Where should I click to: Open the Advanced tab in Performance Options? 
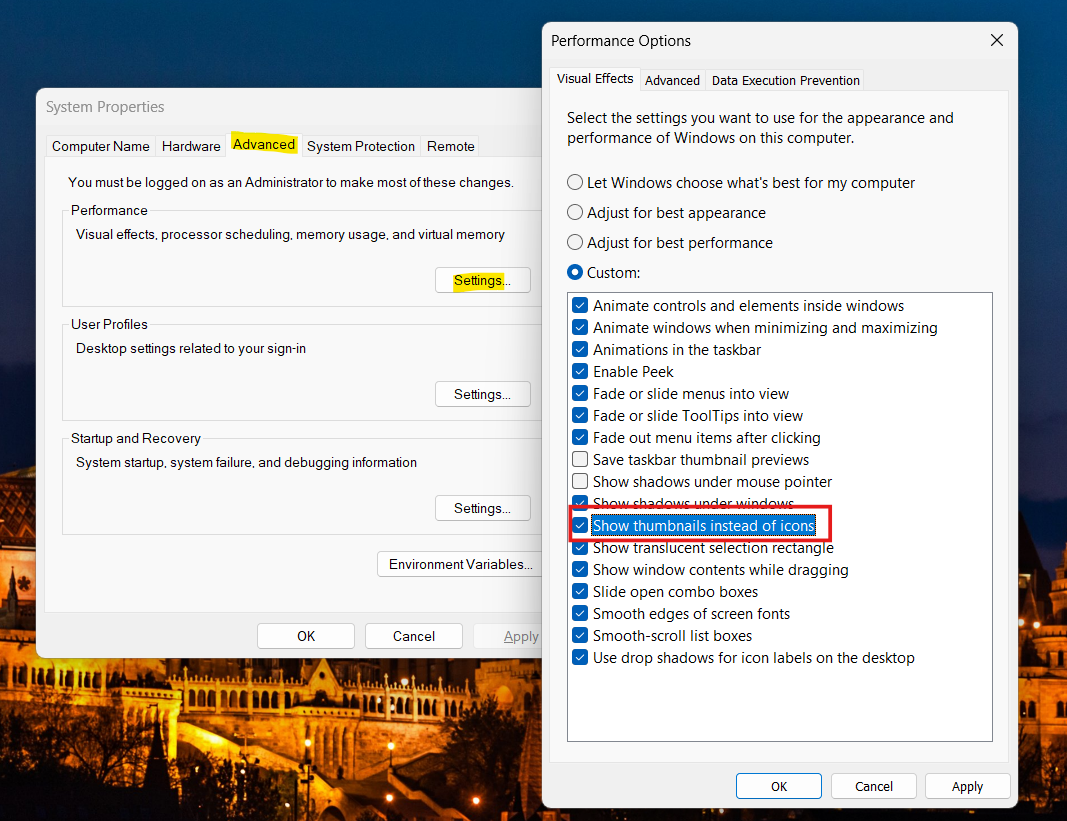[672, 80]
